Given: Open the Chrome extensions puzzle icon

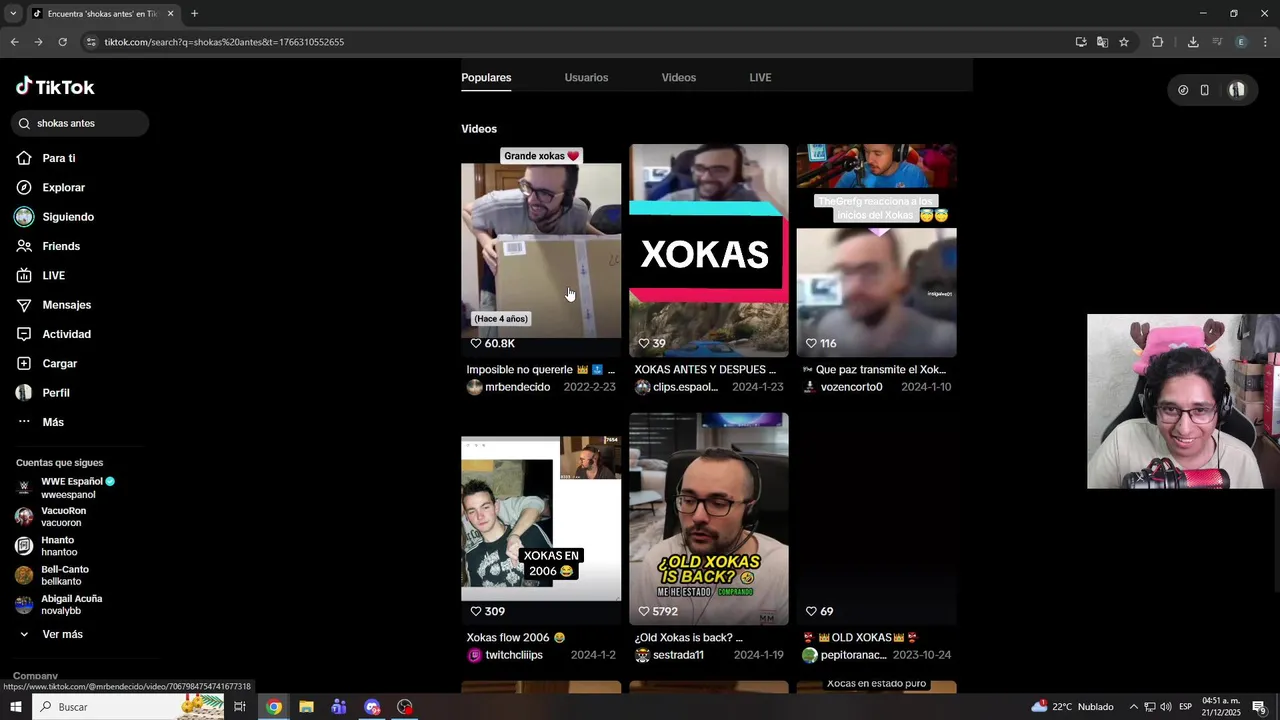Looking at the screenshot, I should click(1158, 42).
